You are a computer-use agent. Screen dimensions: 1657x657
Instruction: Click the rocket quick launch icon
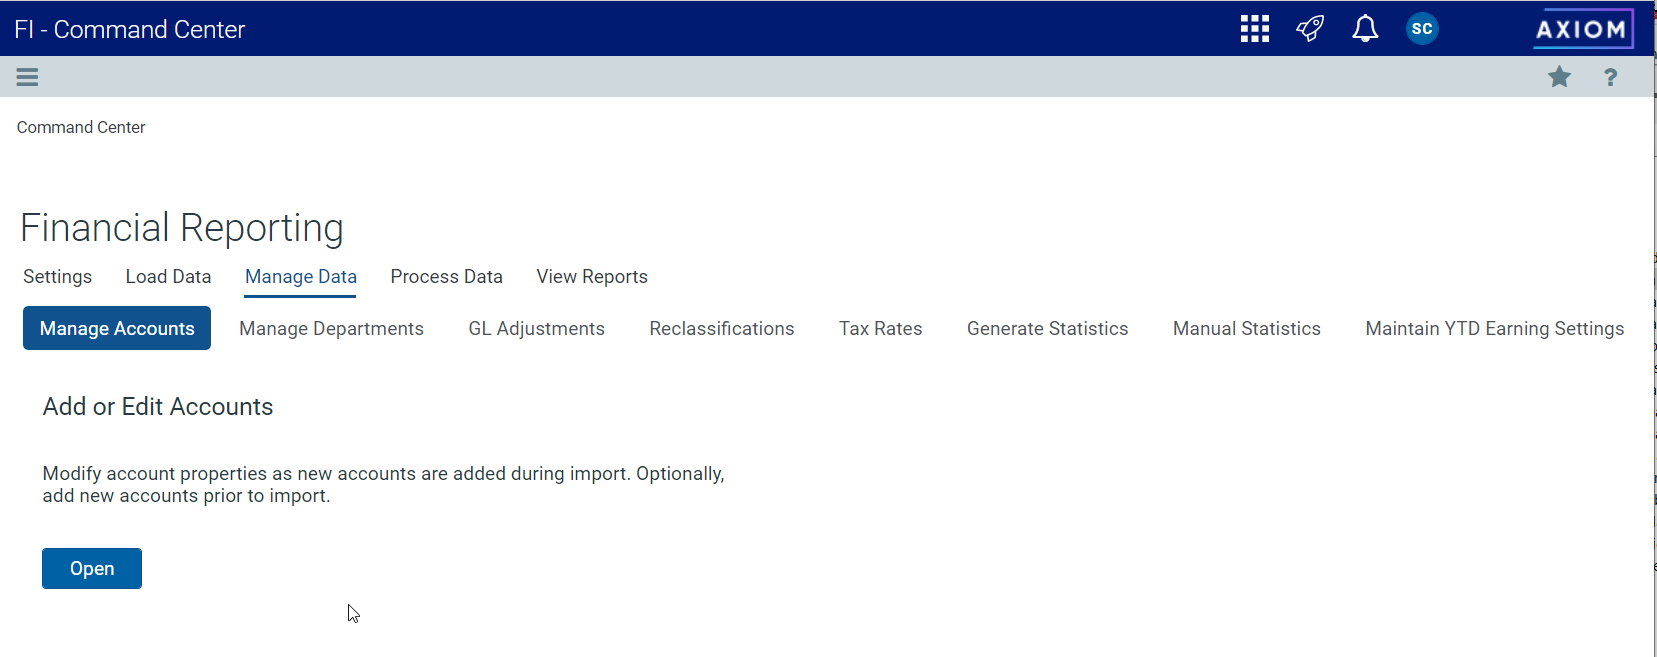point(1310,28)
